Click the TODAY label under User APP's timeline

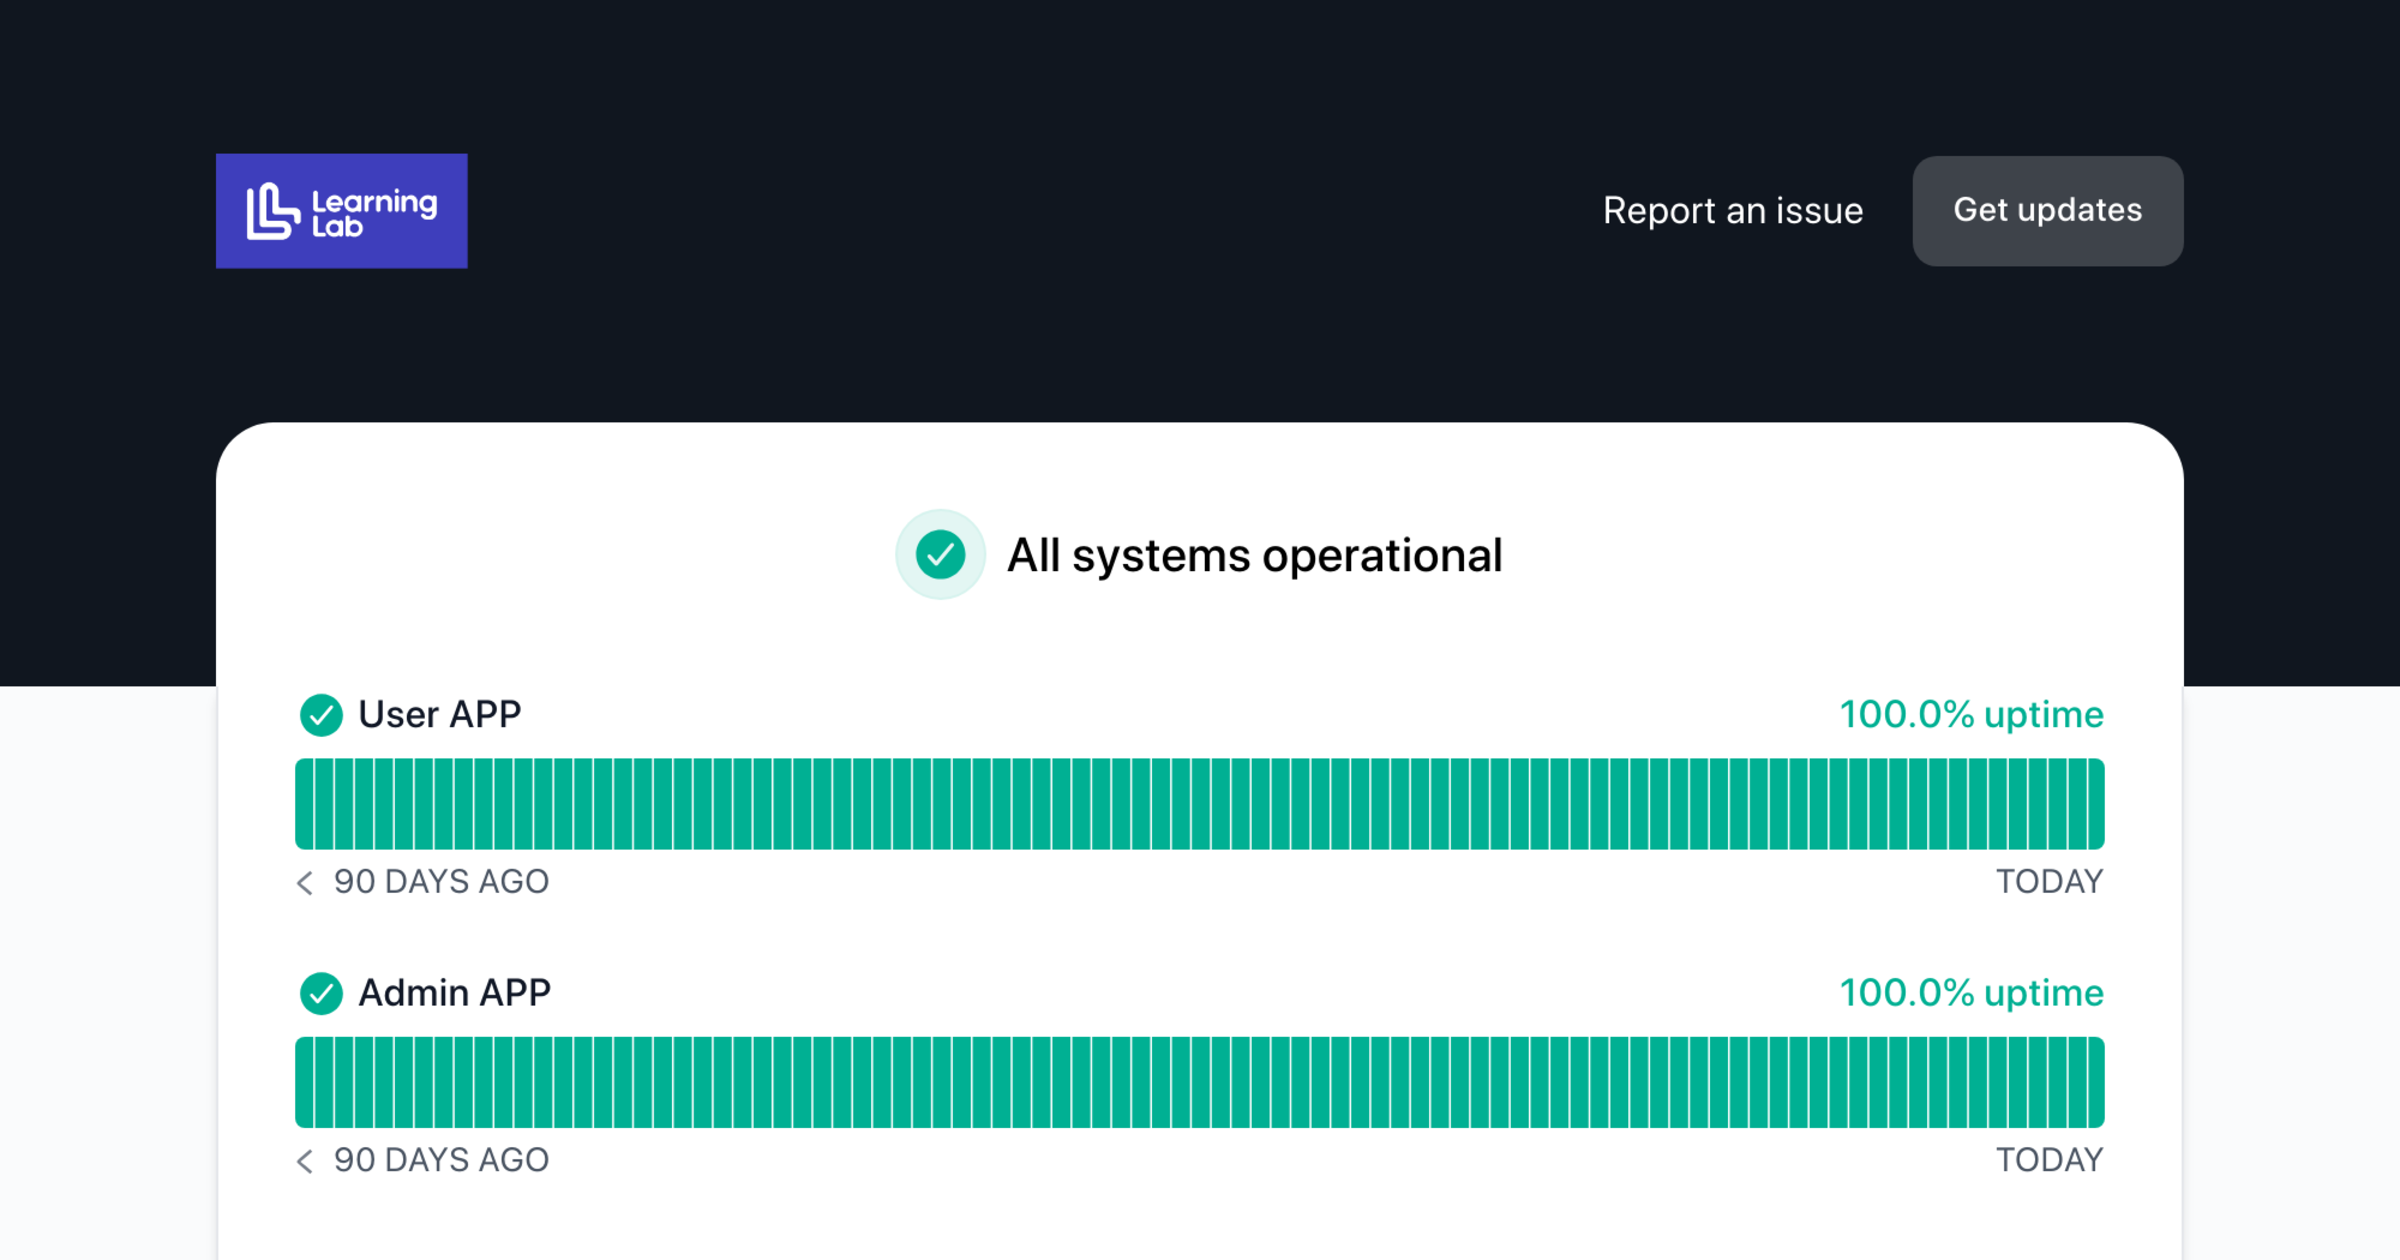point(2049,882)
